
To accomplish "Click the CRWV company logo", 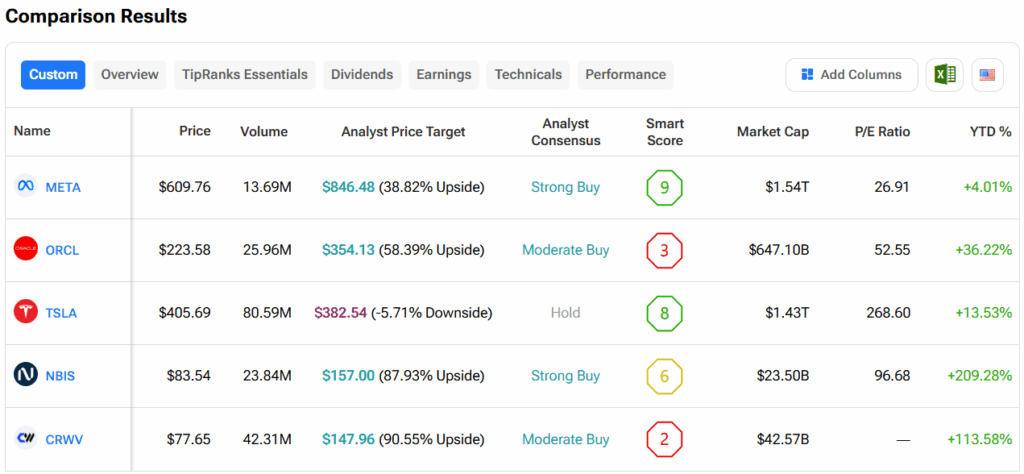I will 26,439.
